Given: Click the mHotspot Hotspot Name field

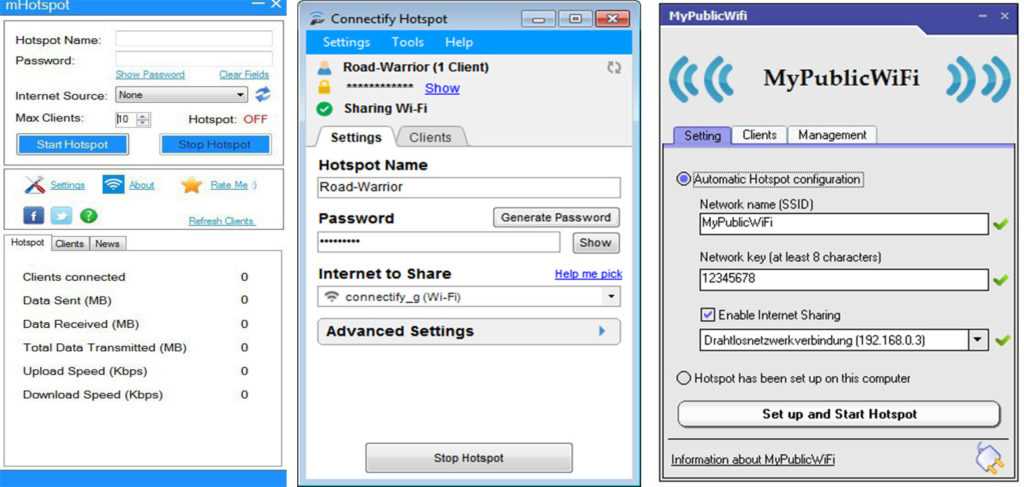Looking at the screenshot, I should pos(194,39).
